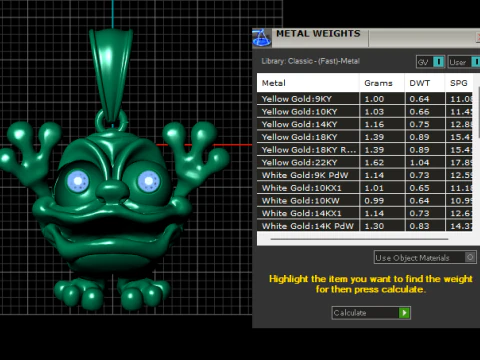Click the 1.03 grams value
The width and height of the screenshot is (480, 360).
click(374, 112)
